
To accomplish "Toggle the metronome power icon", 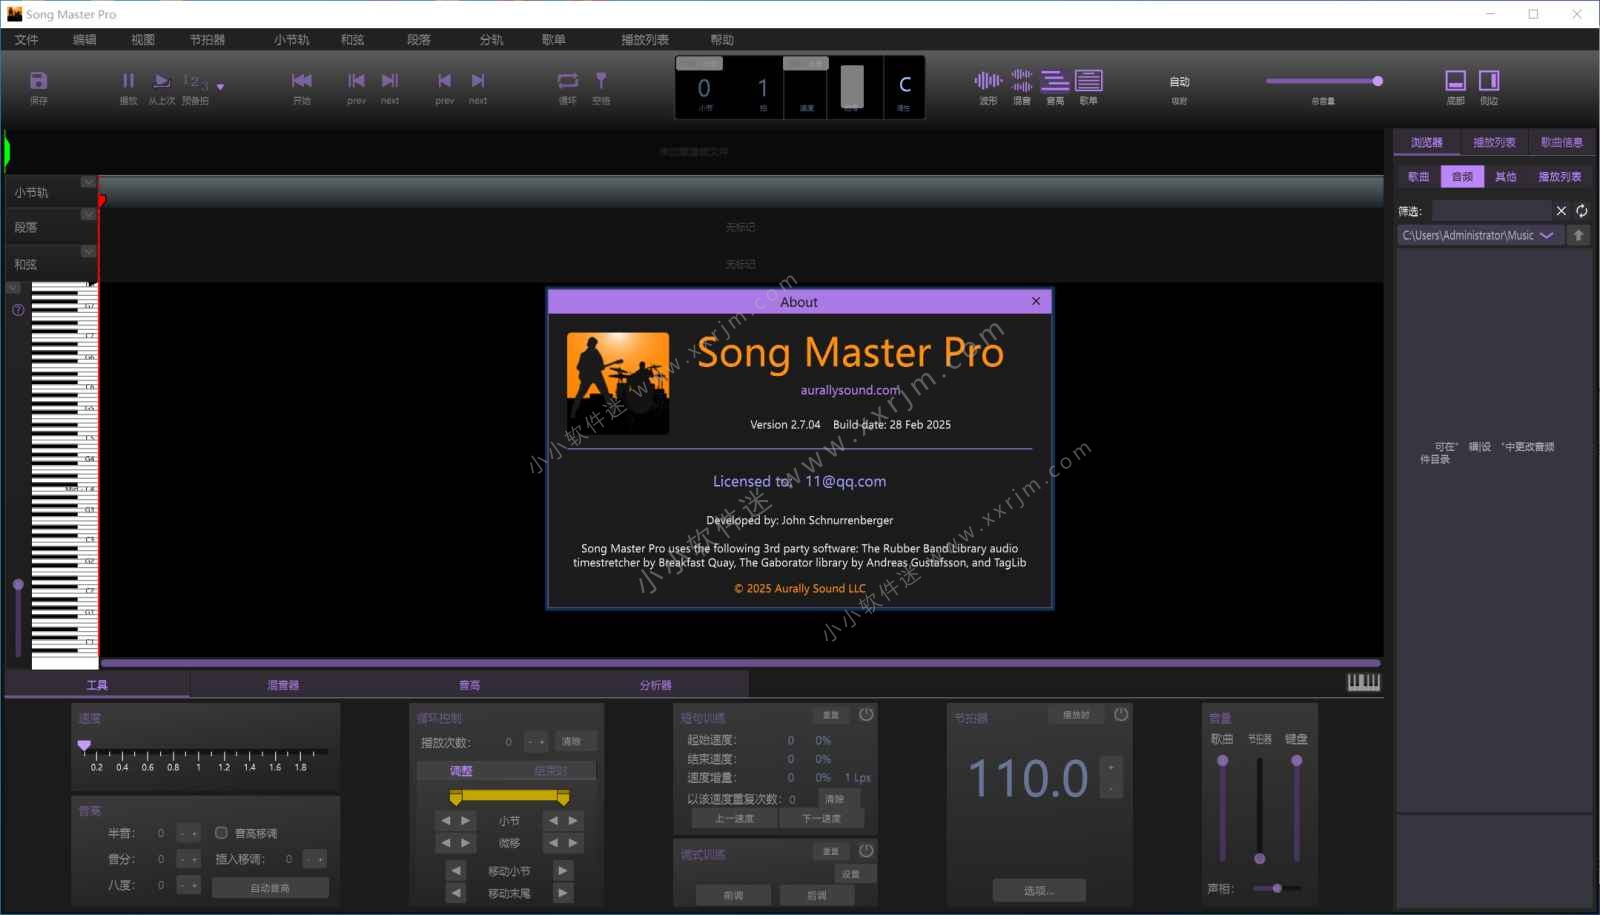I will (1121, 714).
